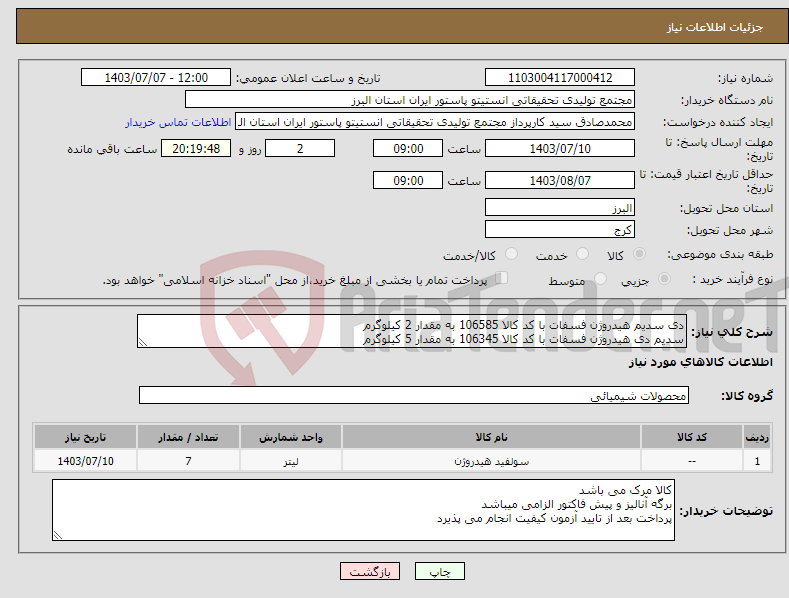Select the جزیی purchase type radio
The width and height of the screenshot is (789, 598).
(x=664, y=279)
